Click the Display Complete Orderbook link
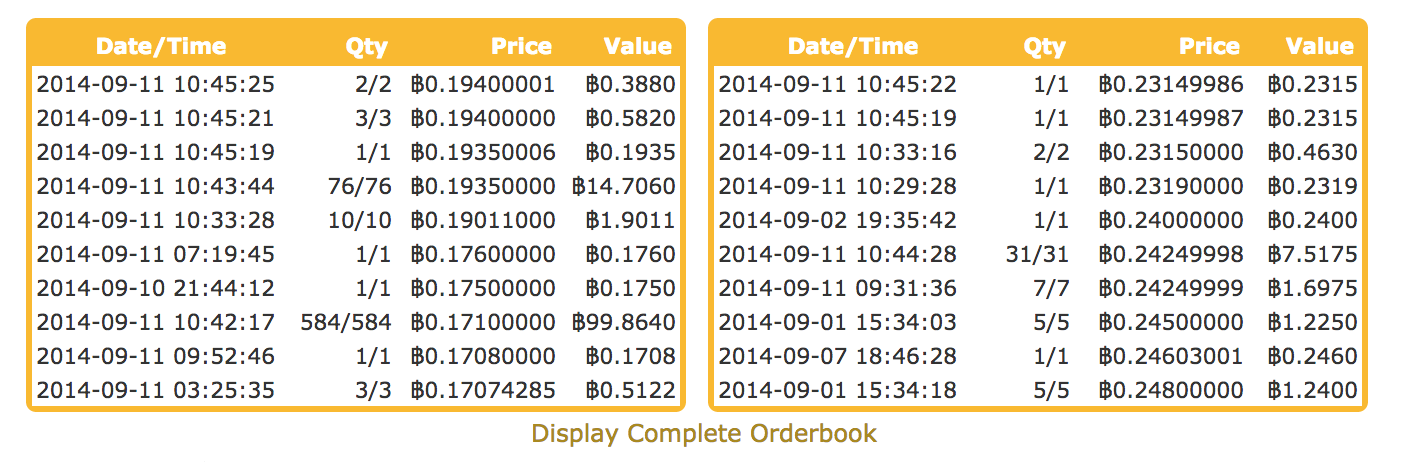Screen dimensions: 1412x462 coord(703,434)
